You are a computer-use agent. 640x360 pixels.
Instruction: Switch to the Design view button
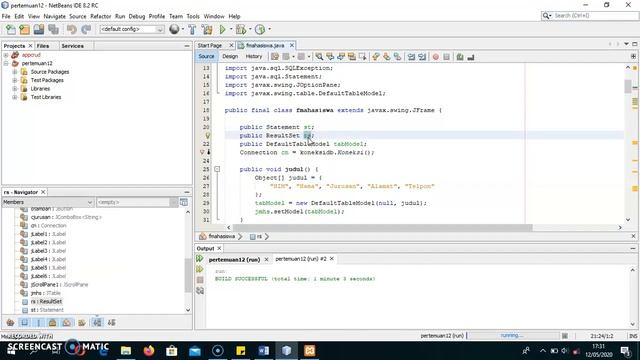(230, 56)
